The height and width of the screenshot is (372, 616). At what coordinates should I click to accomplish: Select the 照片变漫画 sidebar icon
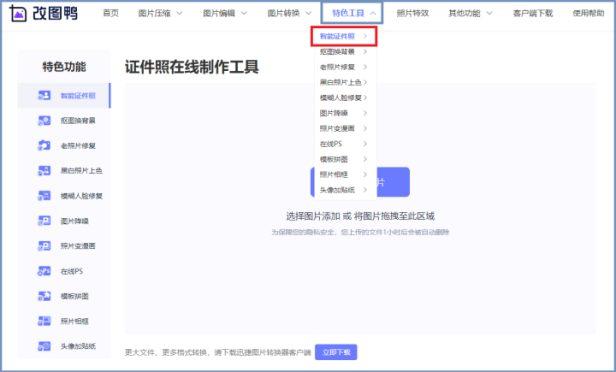click(x=44, y=246)
